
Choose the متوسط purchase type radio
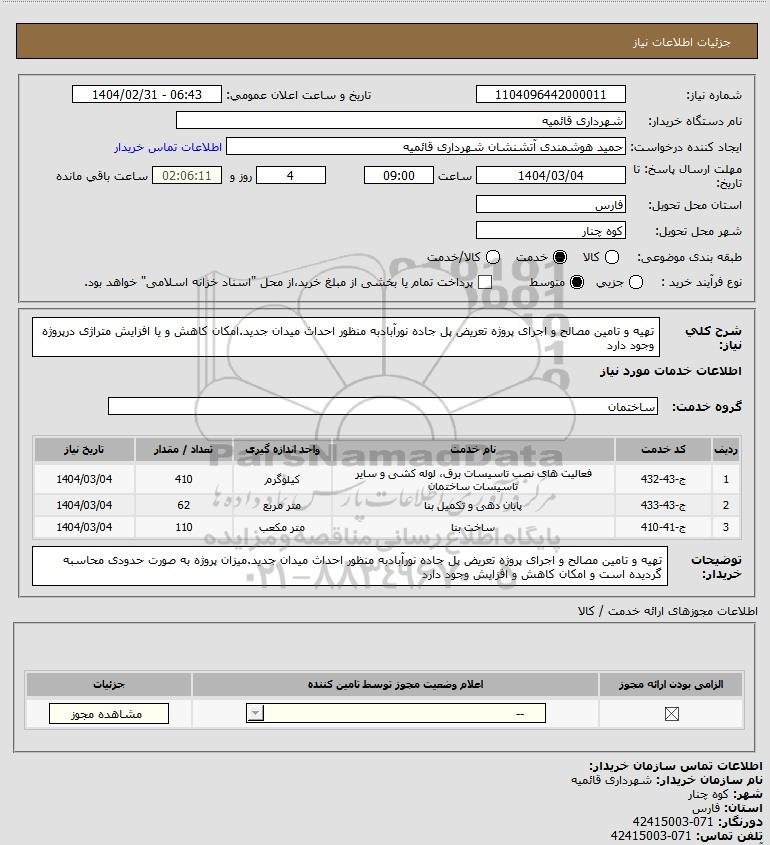point(577,282)
